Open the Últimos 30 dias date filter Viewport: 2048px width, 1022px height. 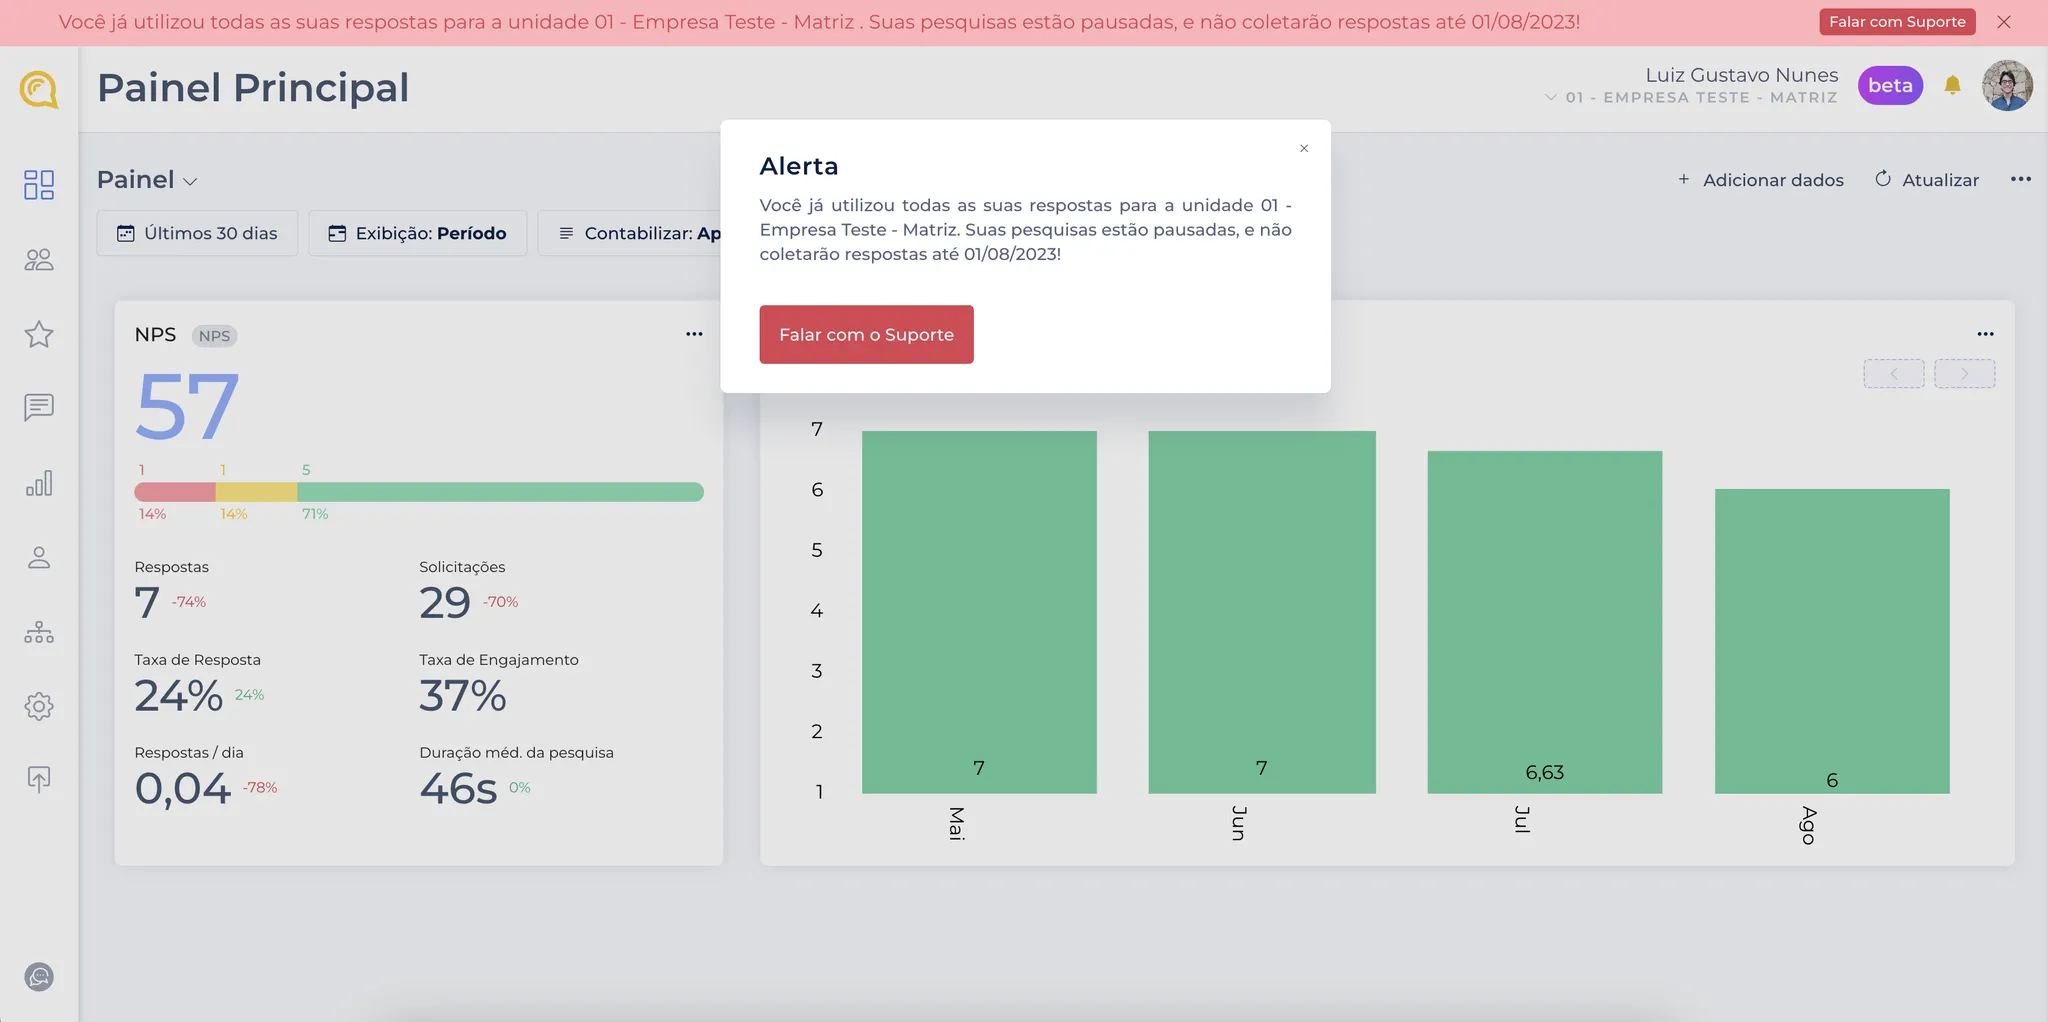[197, 233]
